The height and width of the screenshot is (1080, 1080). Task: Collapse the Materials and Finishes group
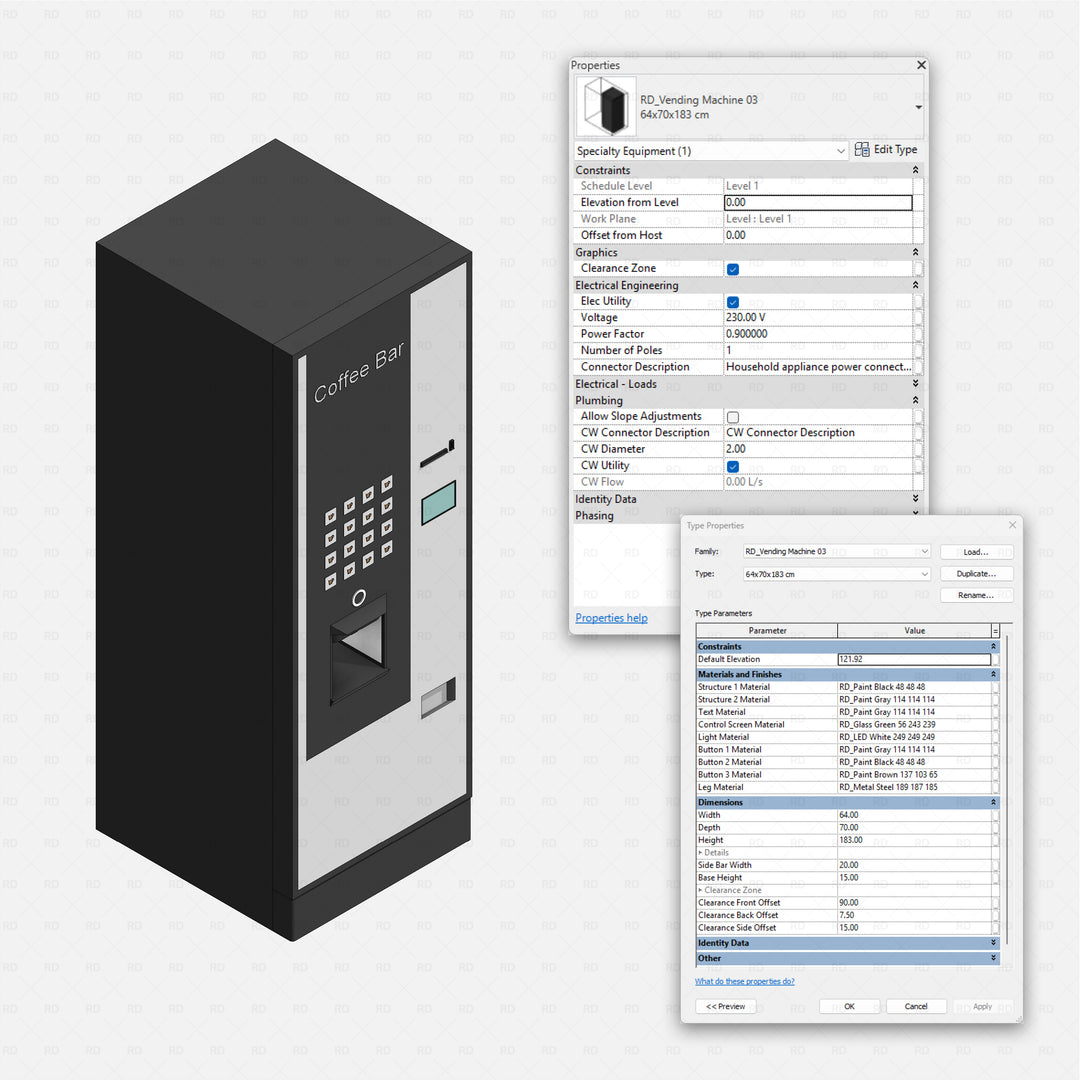[993, 674]
